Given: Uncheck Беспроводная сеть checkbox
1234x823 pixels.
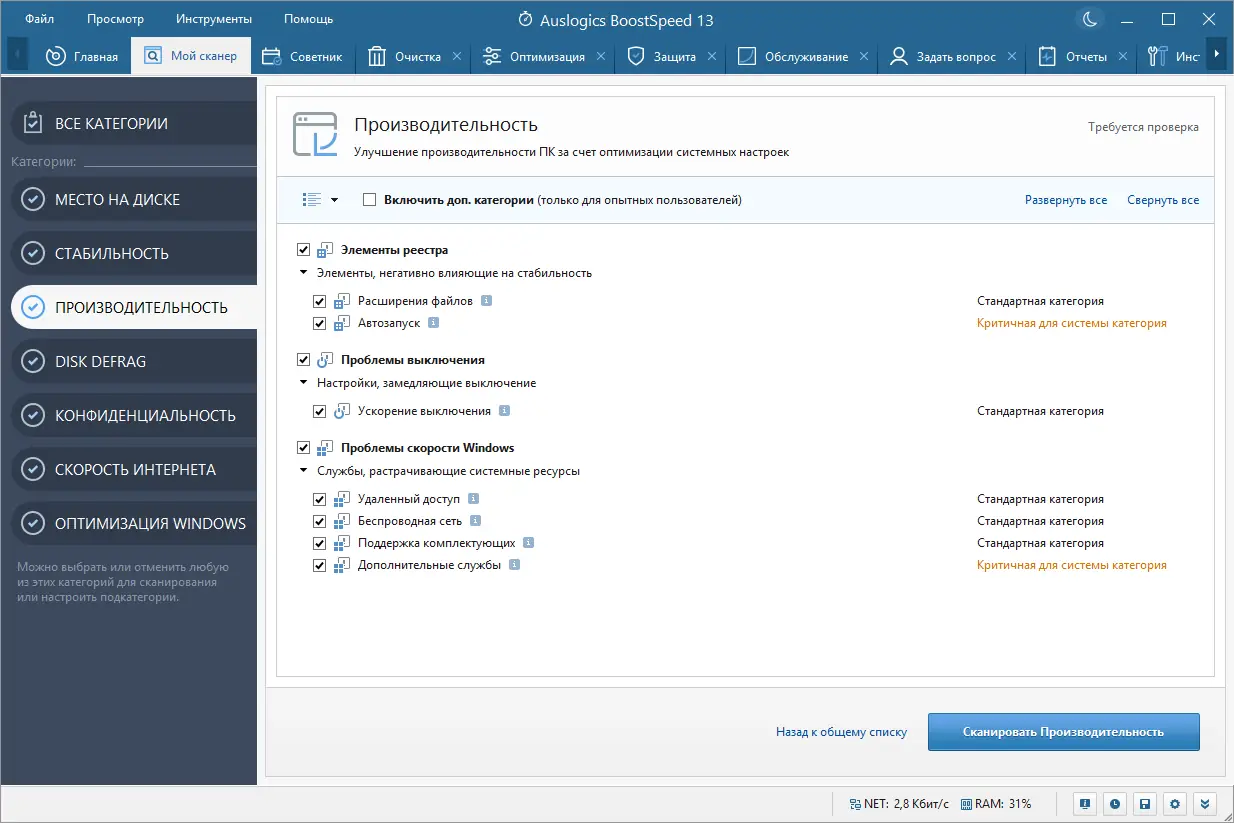Looking at the screenshot, I should point(320,521).
